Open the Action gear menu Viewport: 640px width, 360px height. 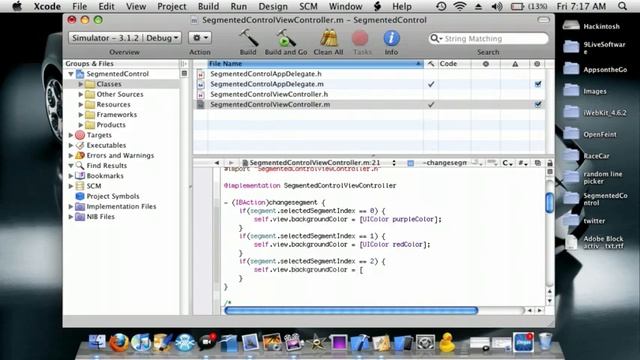pyautogui.click(x=200, y=38)
